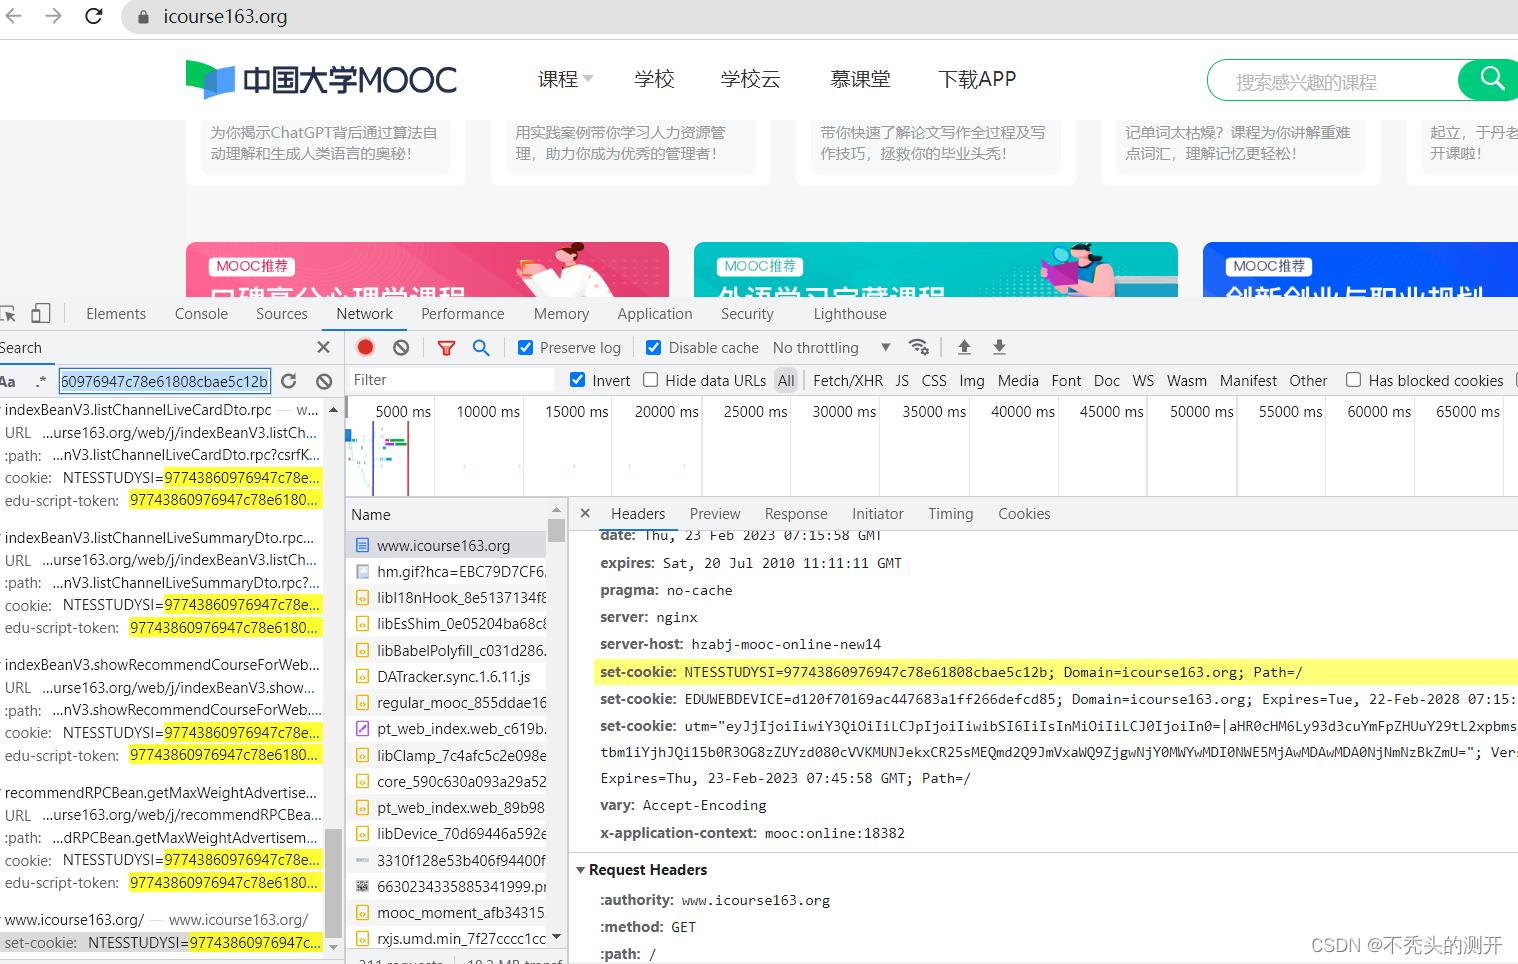The width and height of the screenshot is (1518, 964).
Task: Switch to Preview tab
Action: point(715,513)
